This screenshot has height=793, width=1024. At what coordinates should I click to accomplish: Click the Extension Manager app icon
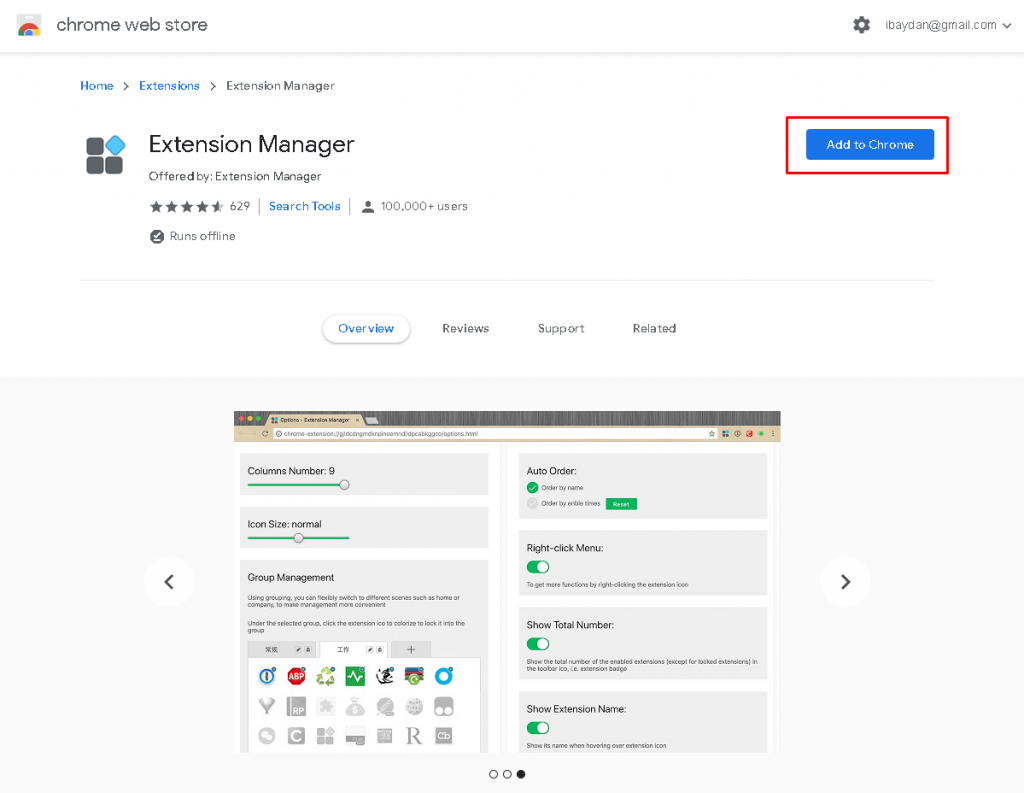105,155
